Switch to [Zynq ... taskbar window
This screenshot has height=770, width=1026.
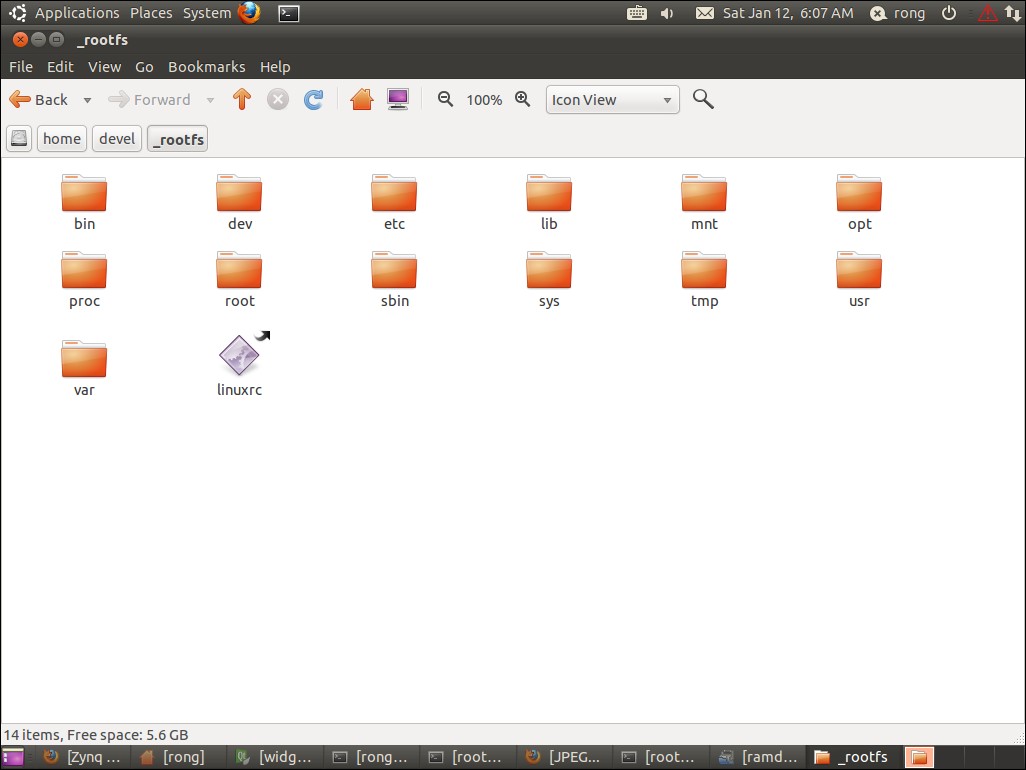(x=82, y=758)
